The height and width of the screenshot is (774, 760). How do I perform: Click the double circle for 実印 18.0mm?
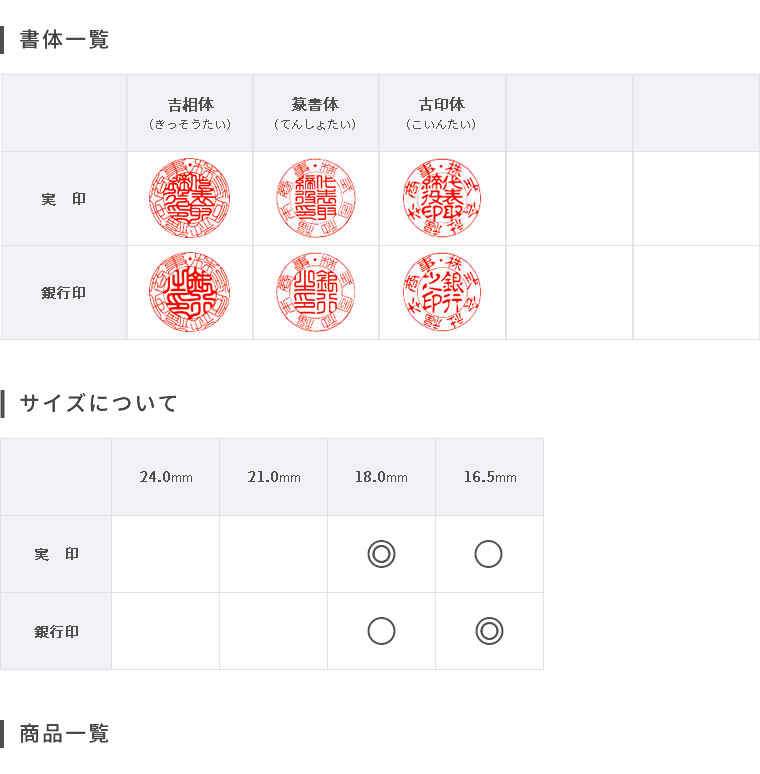pos(381,554)
